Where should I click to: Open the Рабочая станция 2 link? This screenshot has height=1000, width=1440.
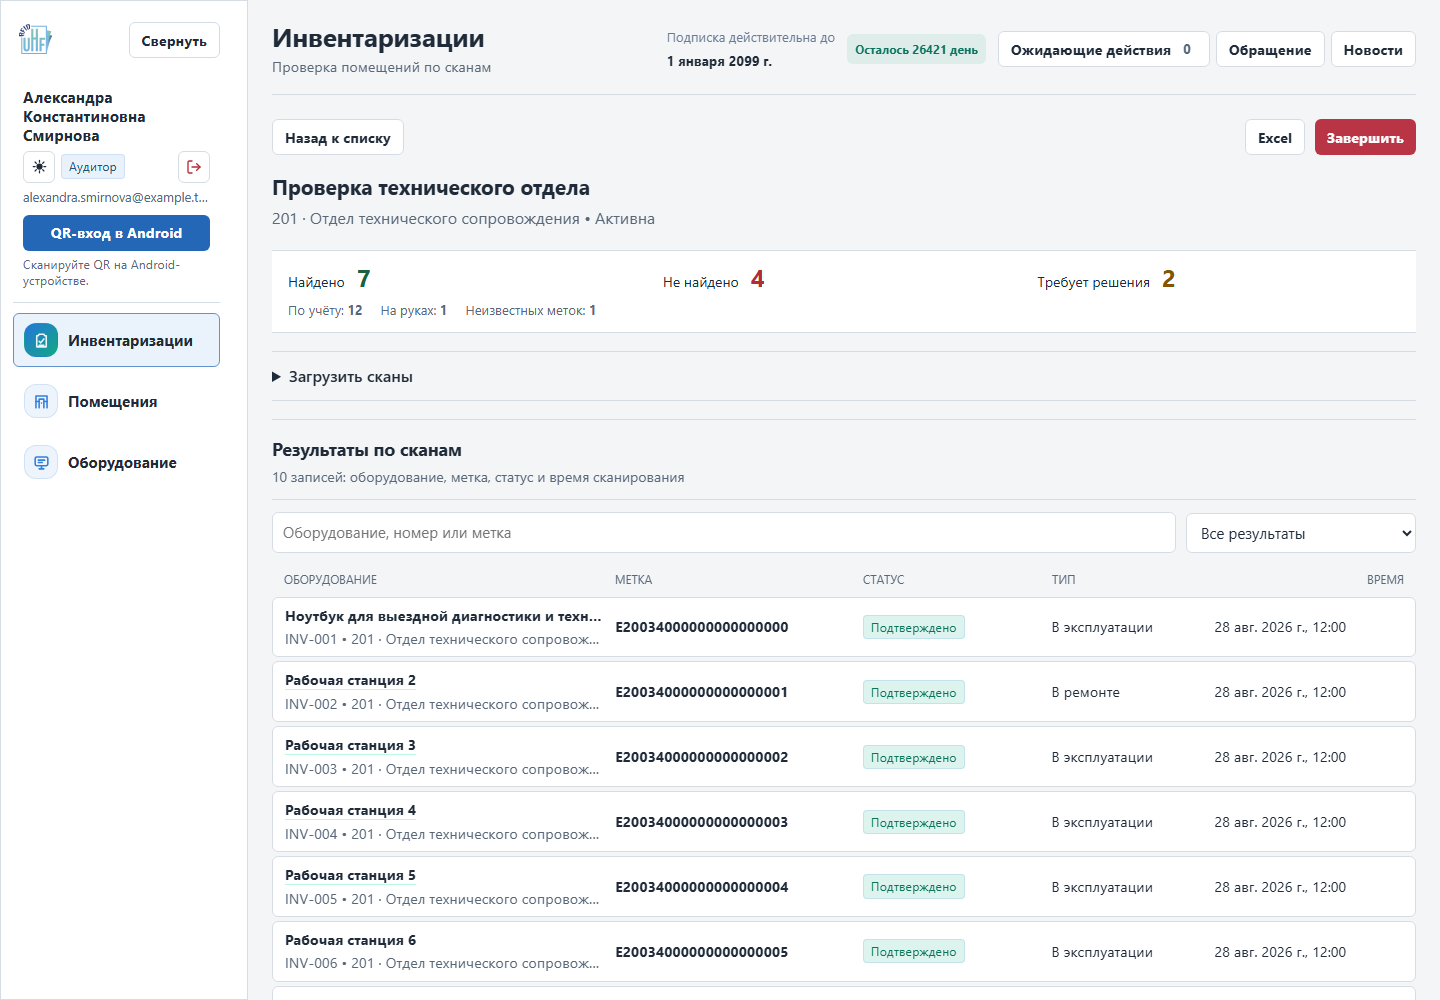pyautogui.click(x=350, y=680)
